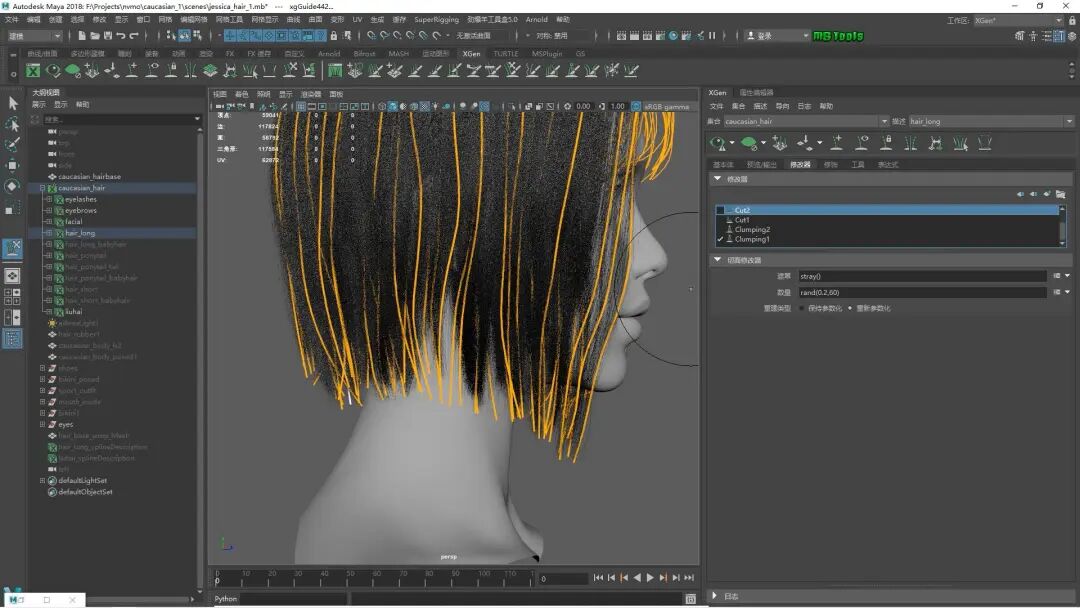The width and height of the screenshot is (1080, 608).
Task: Open the hair_long description dropdown
Action: pyautogui.click(x=1069, y=122)
